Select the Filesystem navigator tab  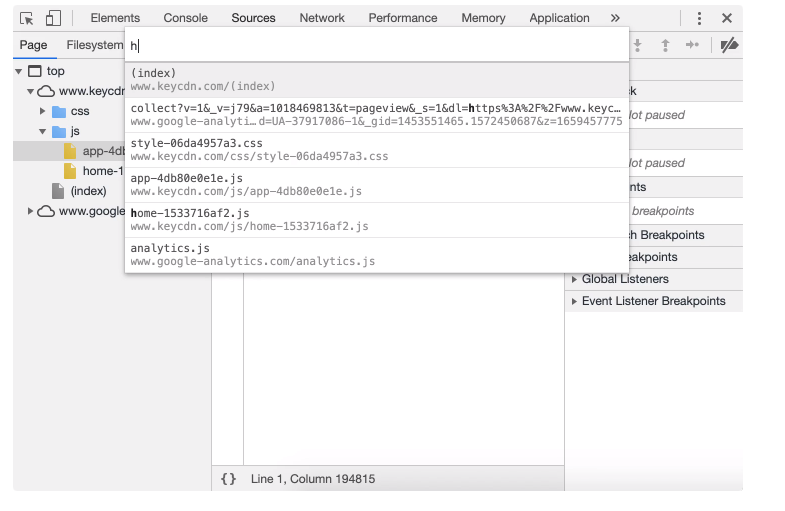95,45
